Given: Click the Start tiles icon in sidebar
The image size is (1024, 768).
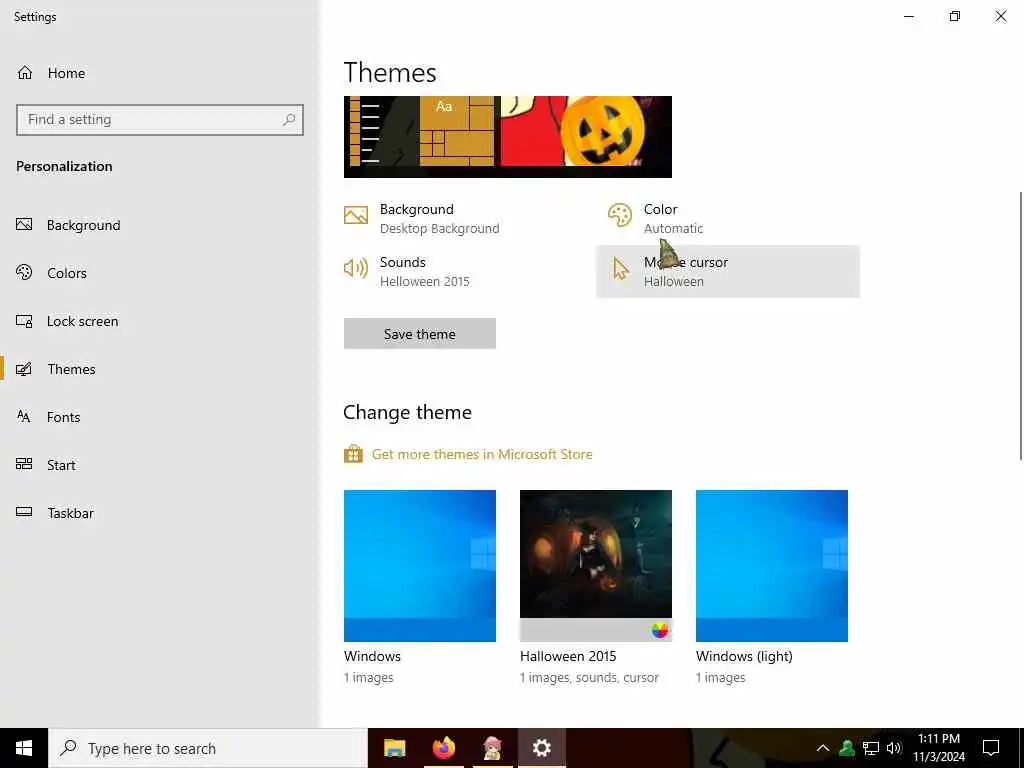Looking at the screenshot, I should (24, 464).
